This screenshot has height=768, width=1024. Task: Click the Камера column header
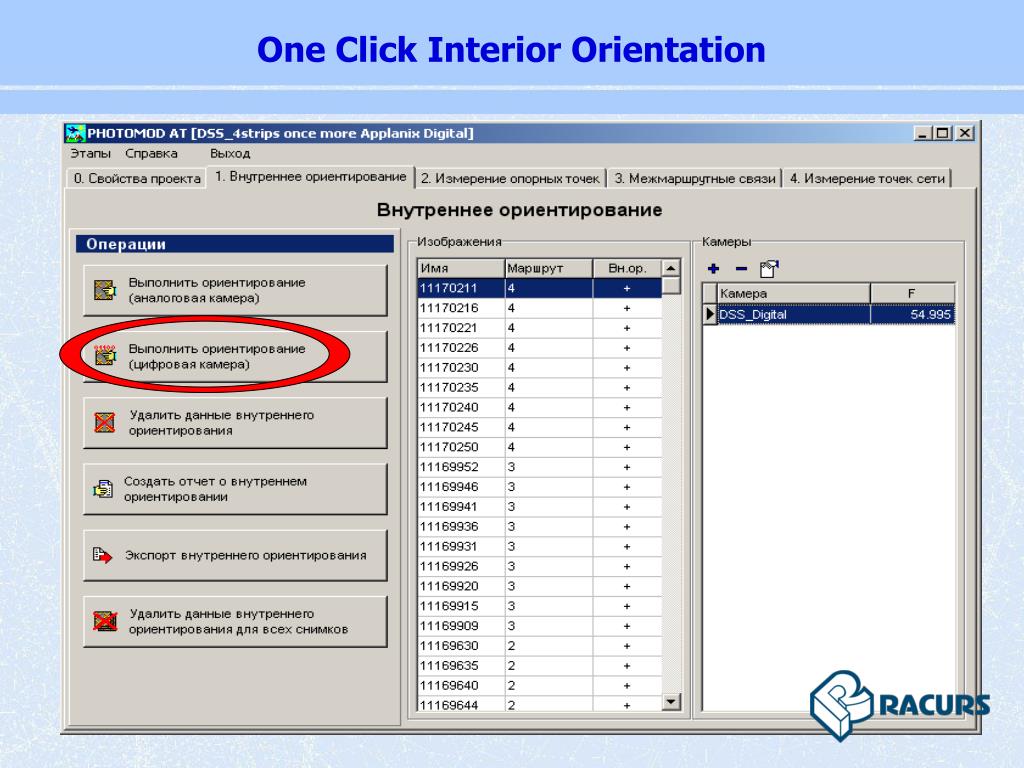point(793,294)
